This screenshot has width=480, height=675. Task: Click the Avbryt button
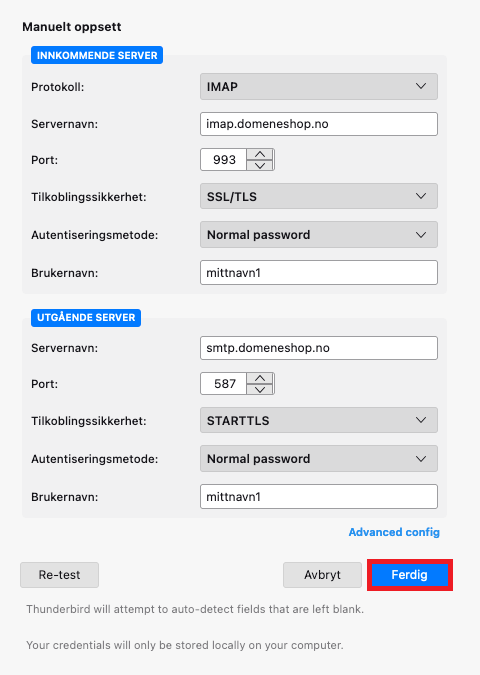coord(322,575)
